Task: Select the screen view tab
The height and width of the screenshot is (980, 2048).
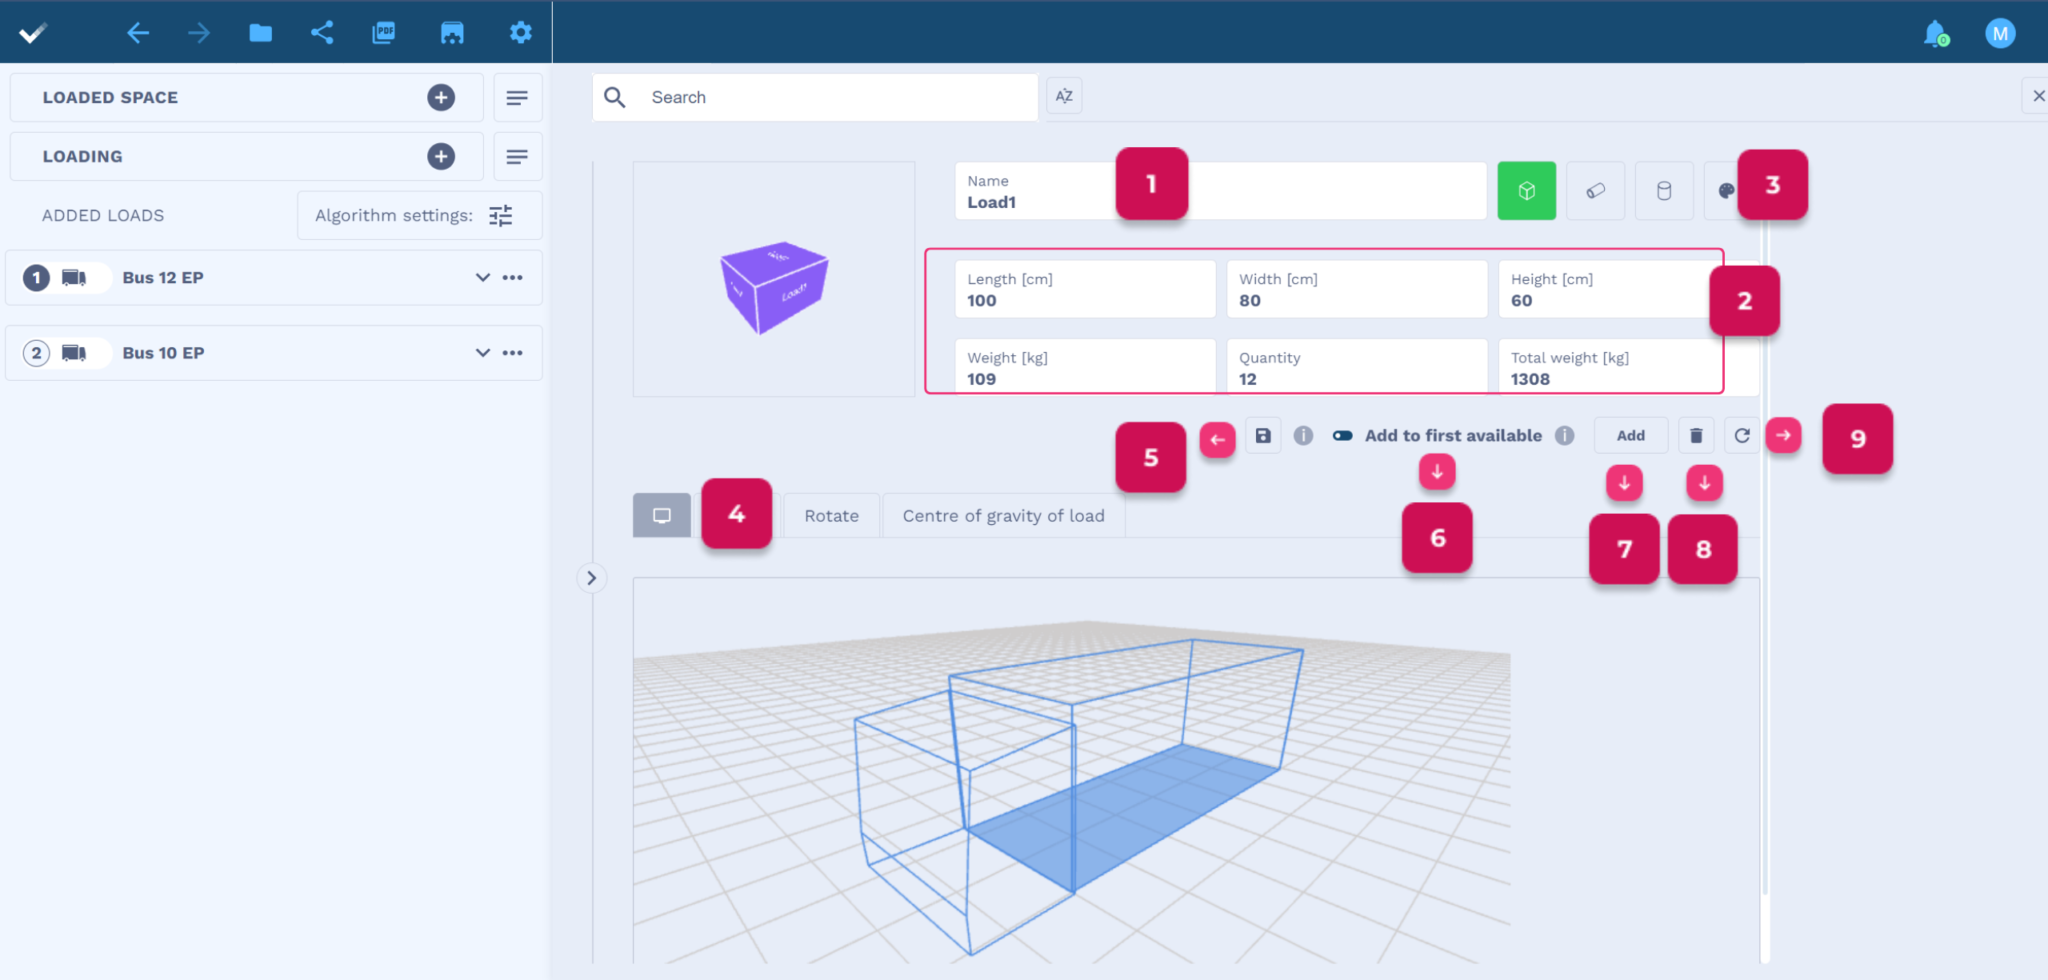Action: point(662,516)
